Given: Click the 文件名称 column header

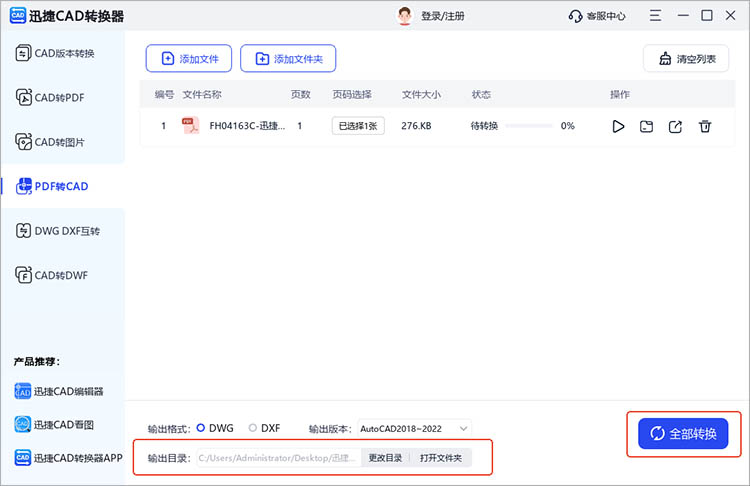Looking at the screenshot, I should click(202, 94).
